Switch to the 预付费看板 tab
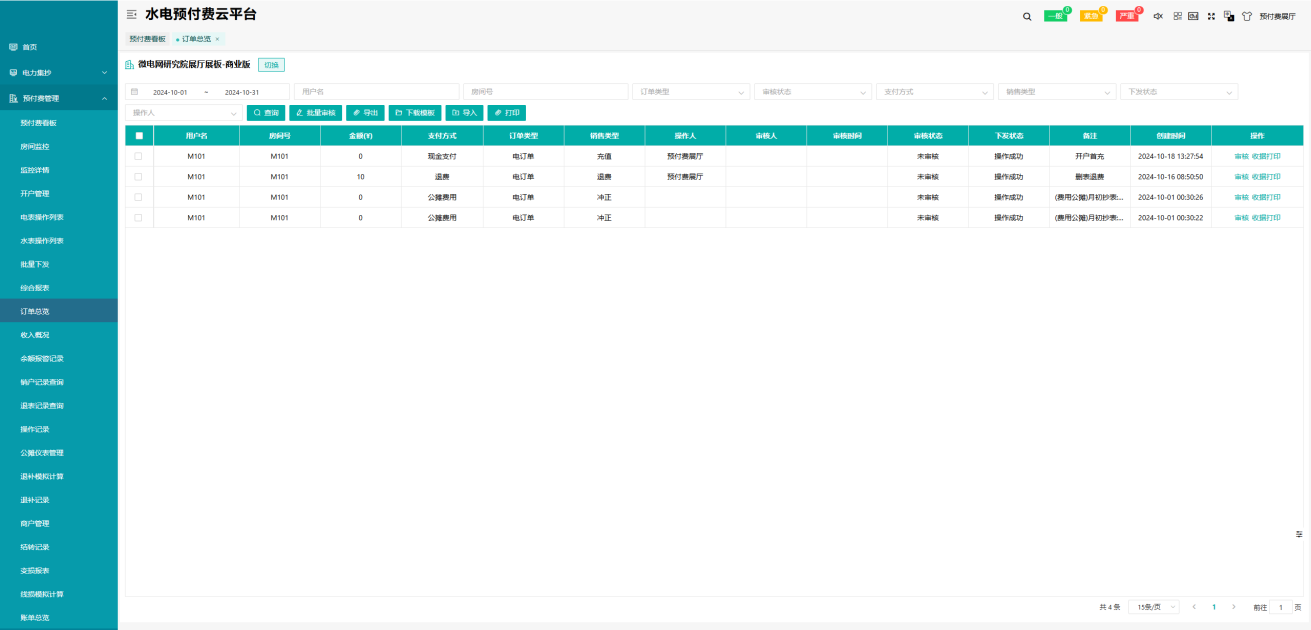Viewport: 1311px width, 630px height. pyautogui.click(x=147, y=39)
